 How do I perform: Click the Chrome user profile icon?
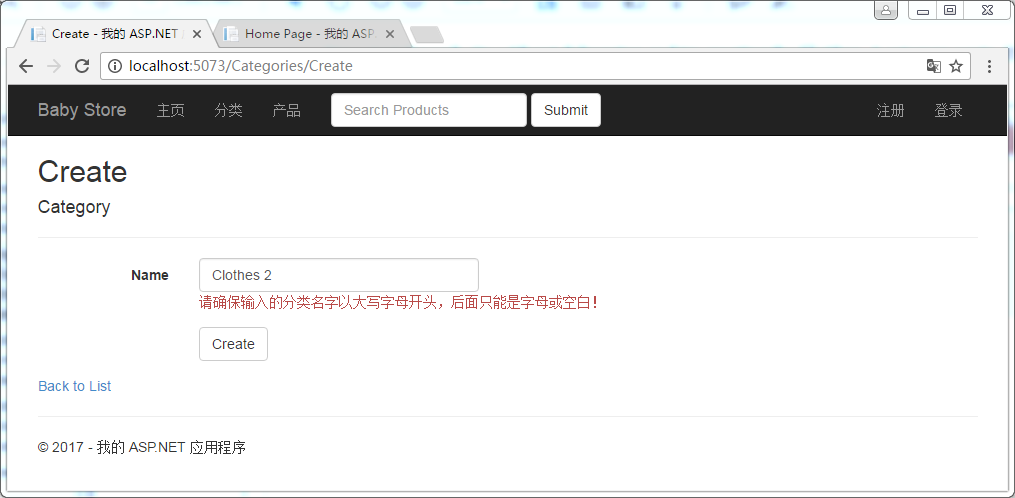click(886, 10)
